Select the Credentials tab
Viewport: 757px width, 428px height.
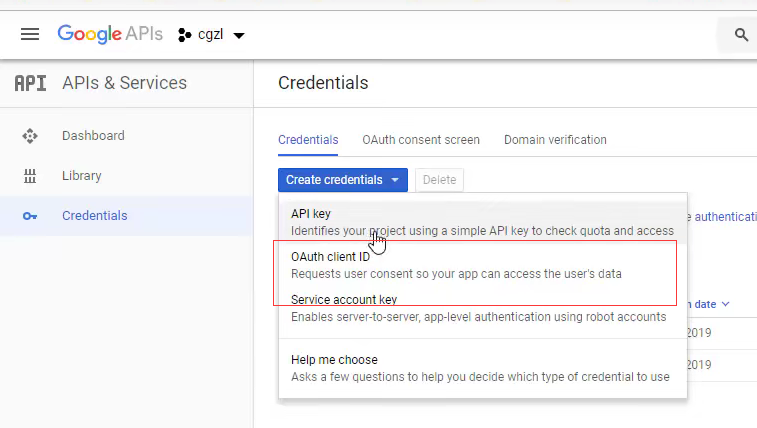[x=308, y=140]
